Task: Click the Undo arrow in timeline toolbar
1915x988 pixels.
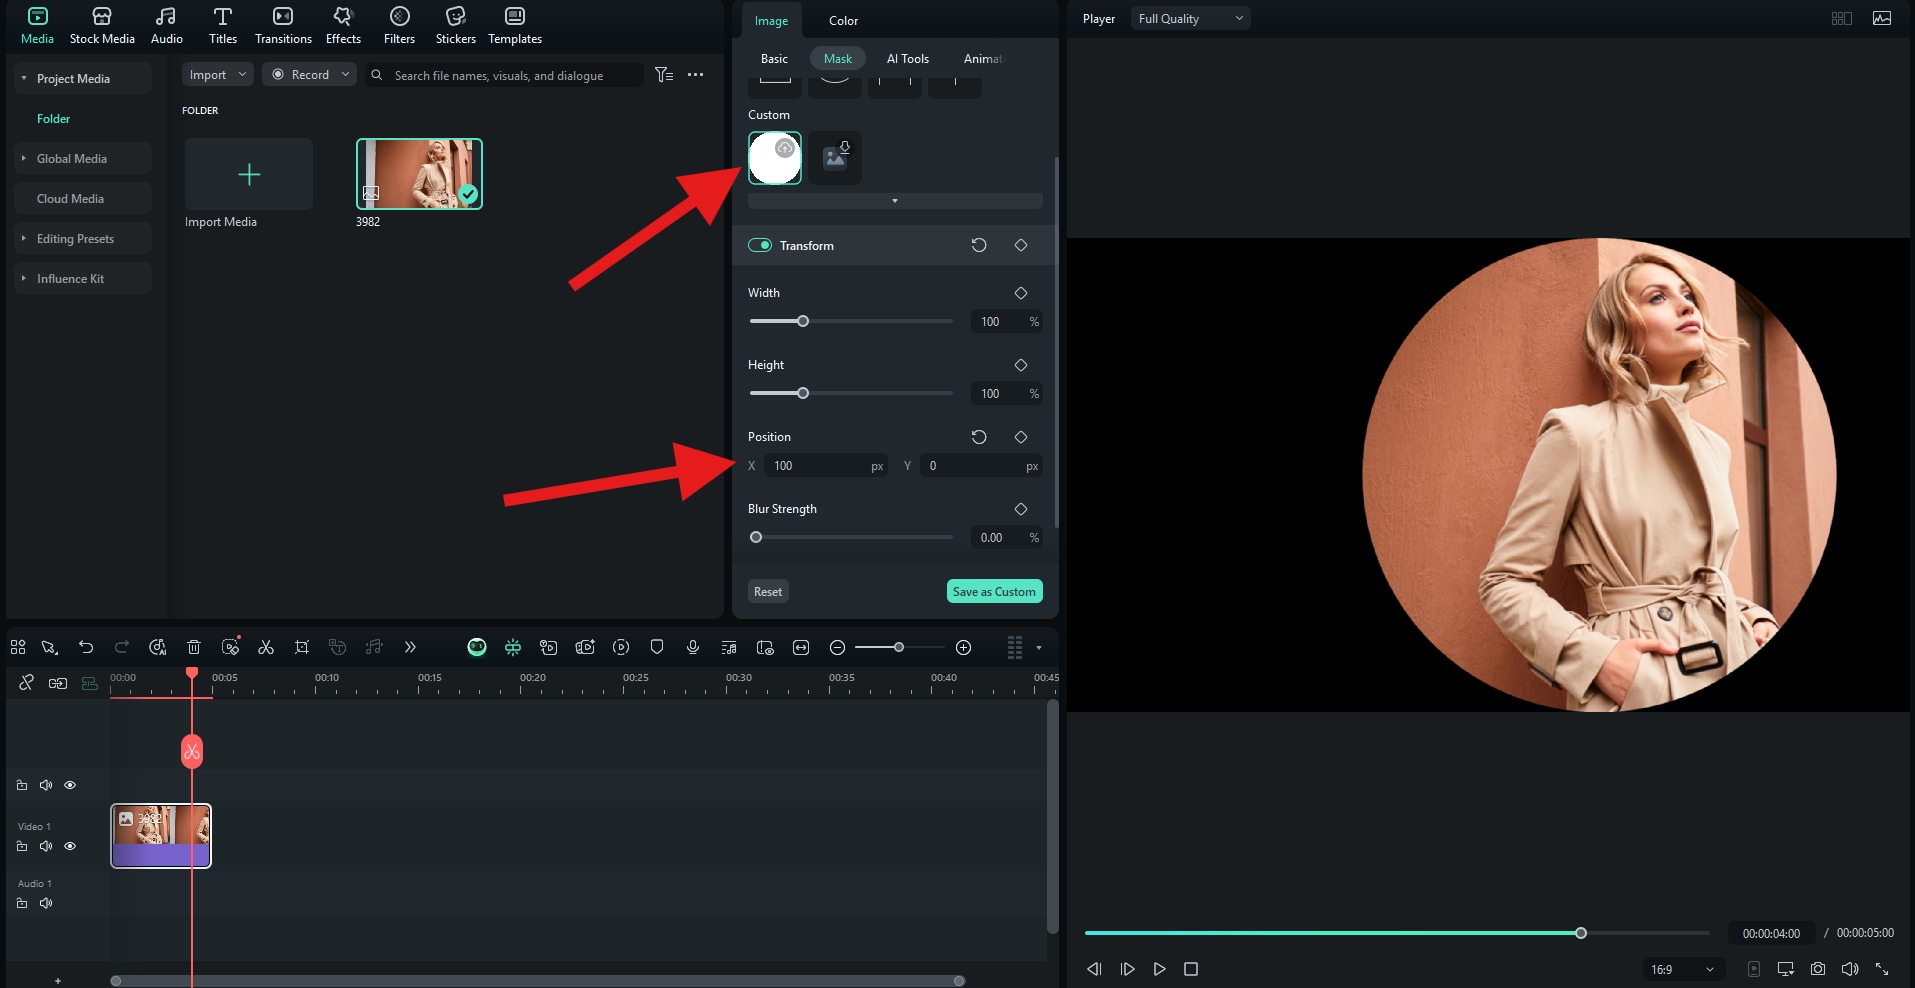Action: click(x=86, y=647)
